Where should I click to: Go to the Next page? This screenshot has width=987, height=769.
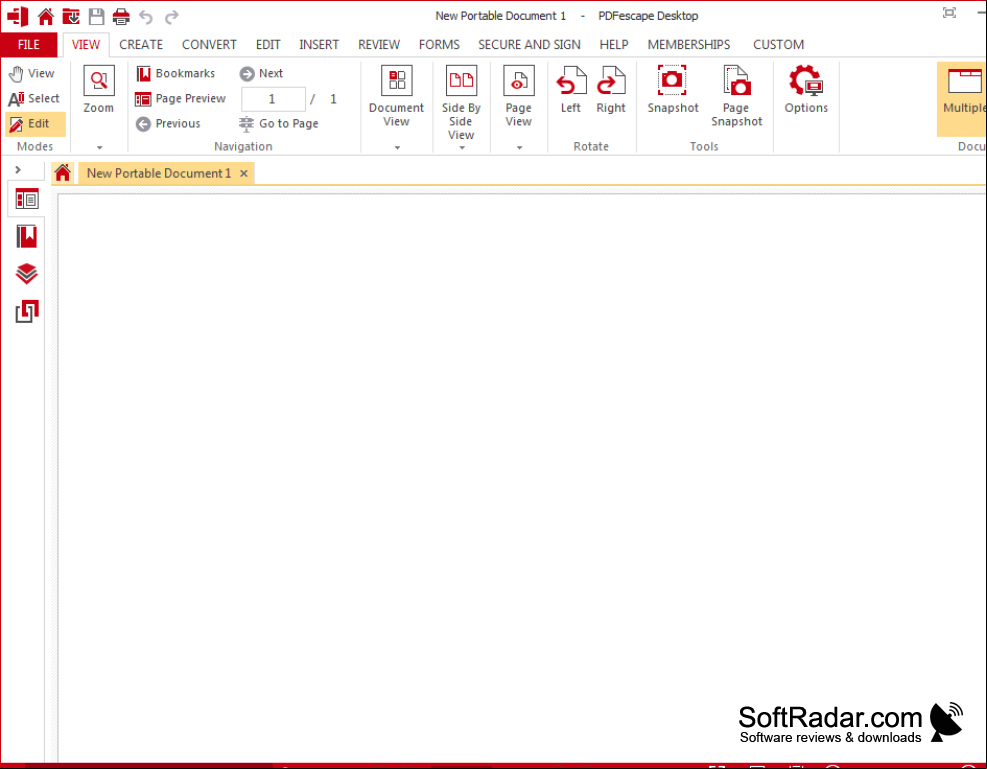(x=261, y=74)
